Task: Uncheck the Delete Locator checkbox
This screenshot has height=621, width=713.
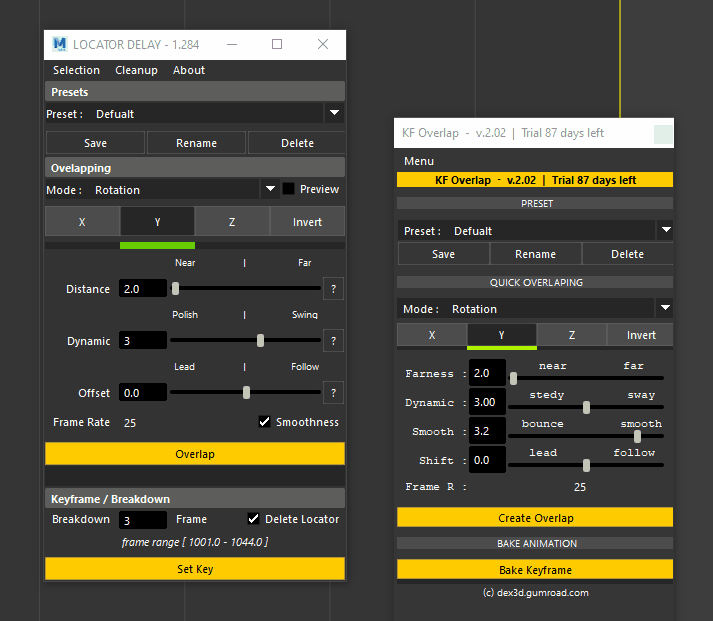Action: pos(253,519)
